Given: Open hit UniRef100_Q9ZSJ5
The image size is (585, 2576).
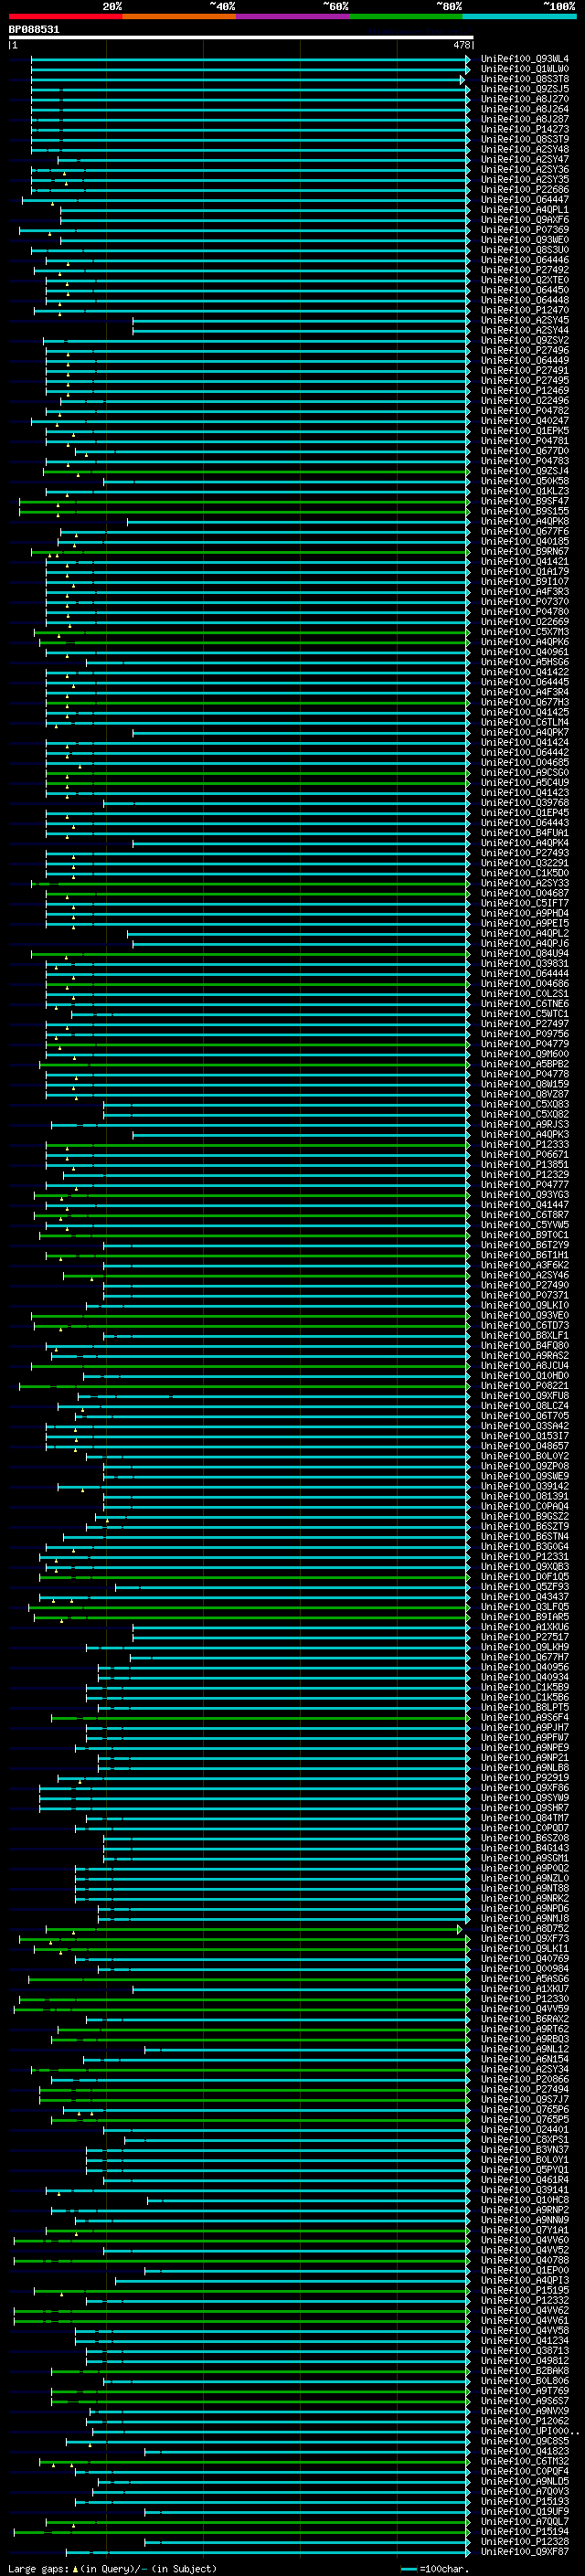Looking at the screenshot, I should point(525,89).
